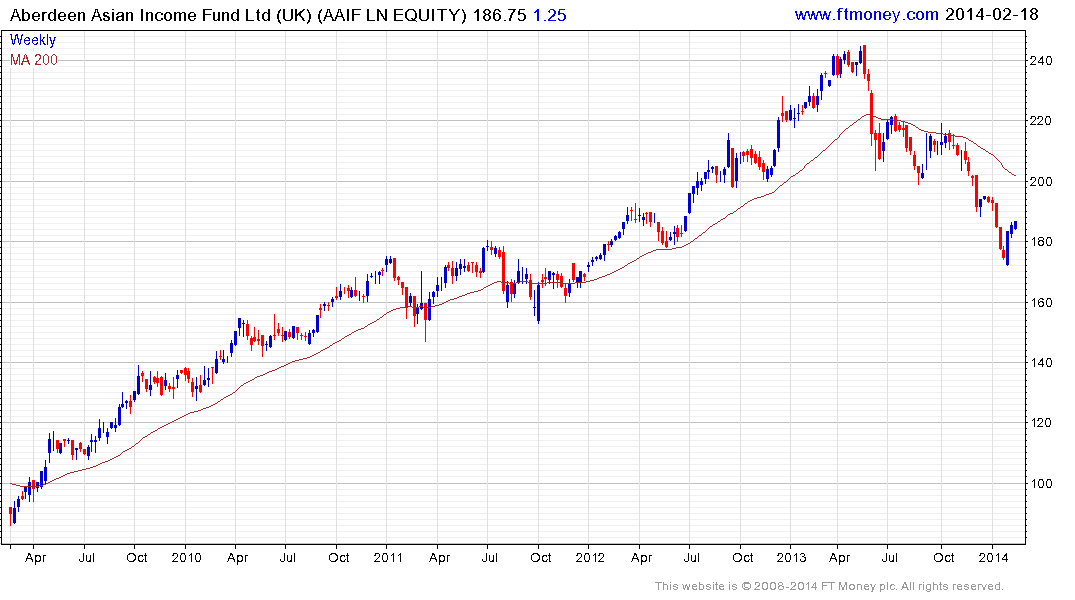Click the 180 y-axis label
1075x600 pixels.
1041,241
